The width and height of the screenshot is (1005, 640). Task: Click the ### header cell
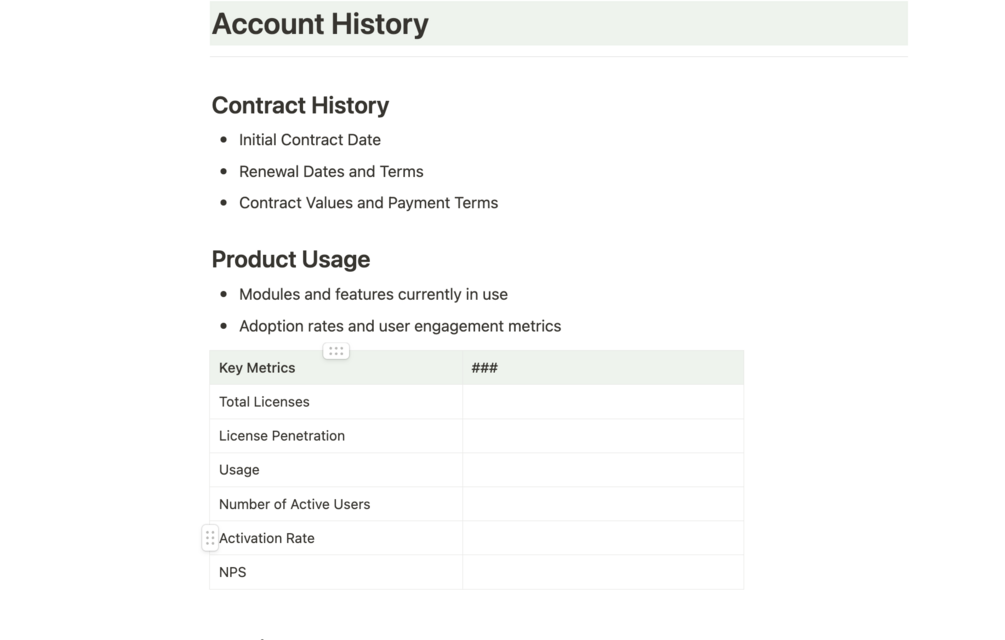coord(603,368)
